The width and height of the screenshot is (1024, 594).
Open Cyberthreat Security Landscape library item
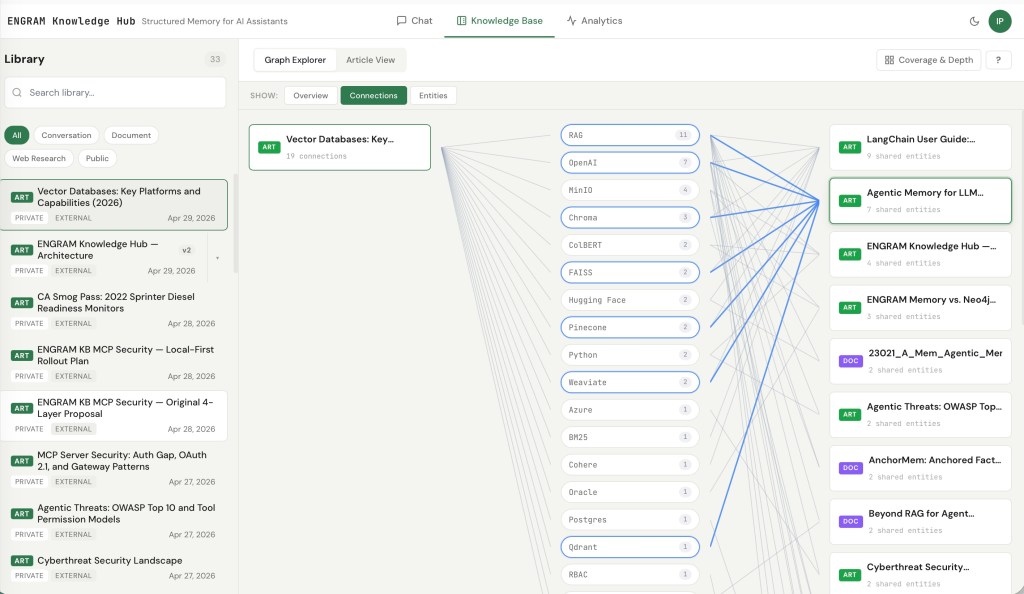(x=114, y=568)
